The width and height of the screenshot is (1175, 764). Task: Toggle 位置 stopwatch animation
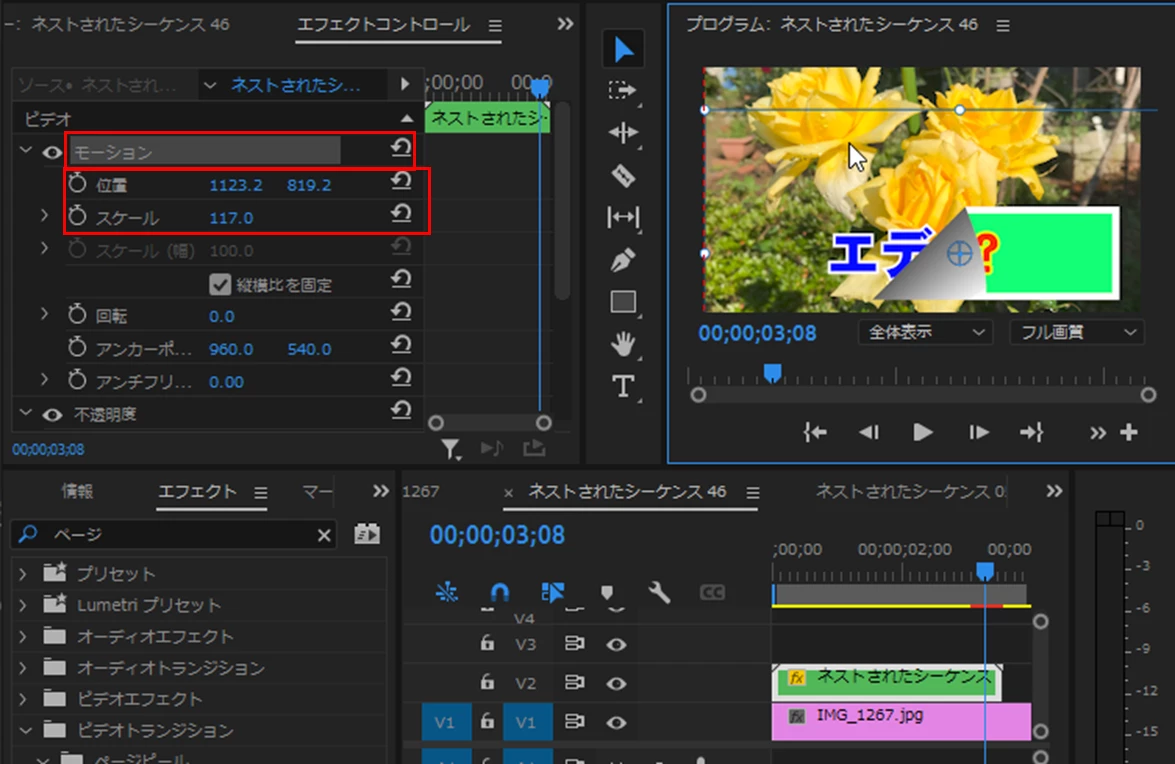click(77, 184)
